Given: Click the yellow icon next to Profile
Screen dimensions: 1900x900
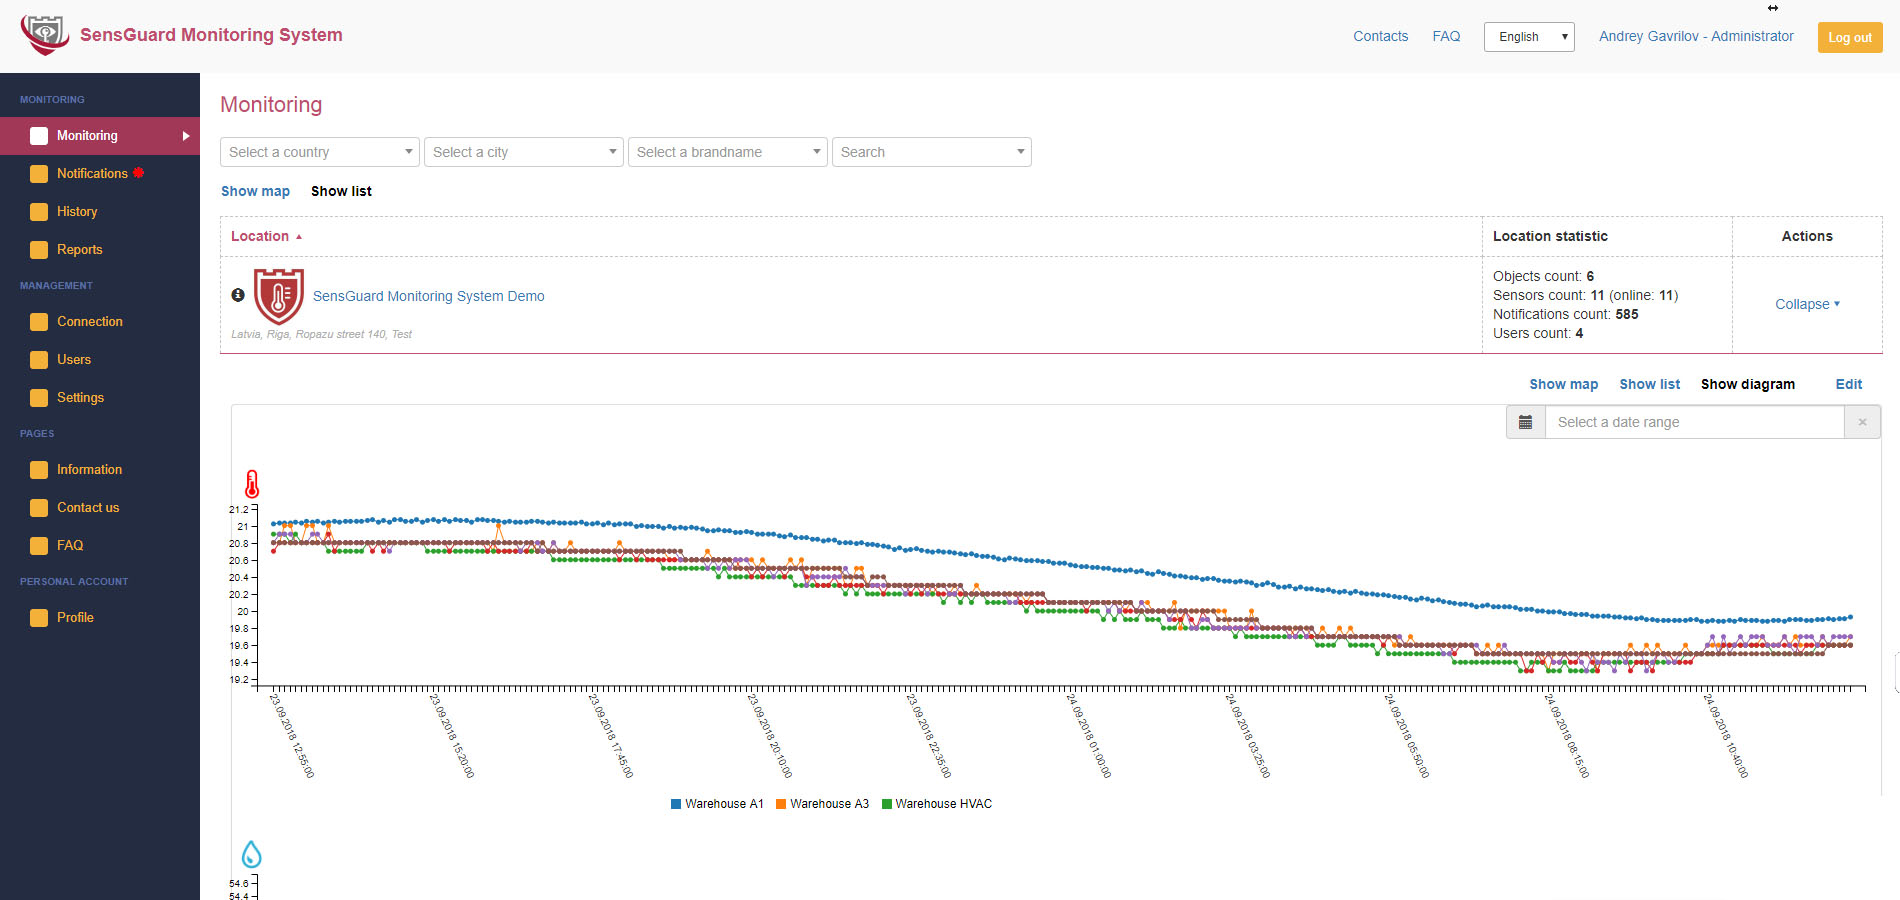Looking at the screenshot, I should pyautogui.click(x=39, y=618).
